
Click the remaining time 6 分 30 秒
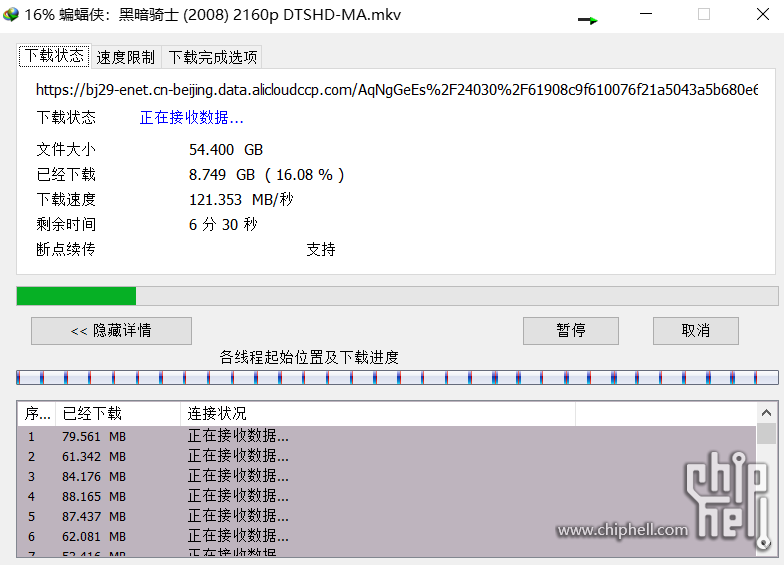pos(223,224)
